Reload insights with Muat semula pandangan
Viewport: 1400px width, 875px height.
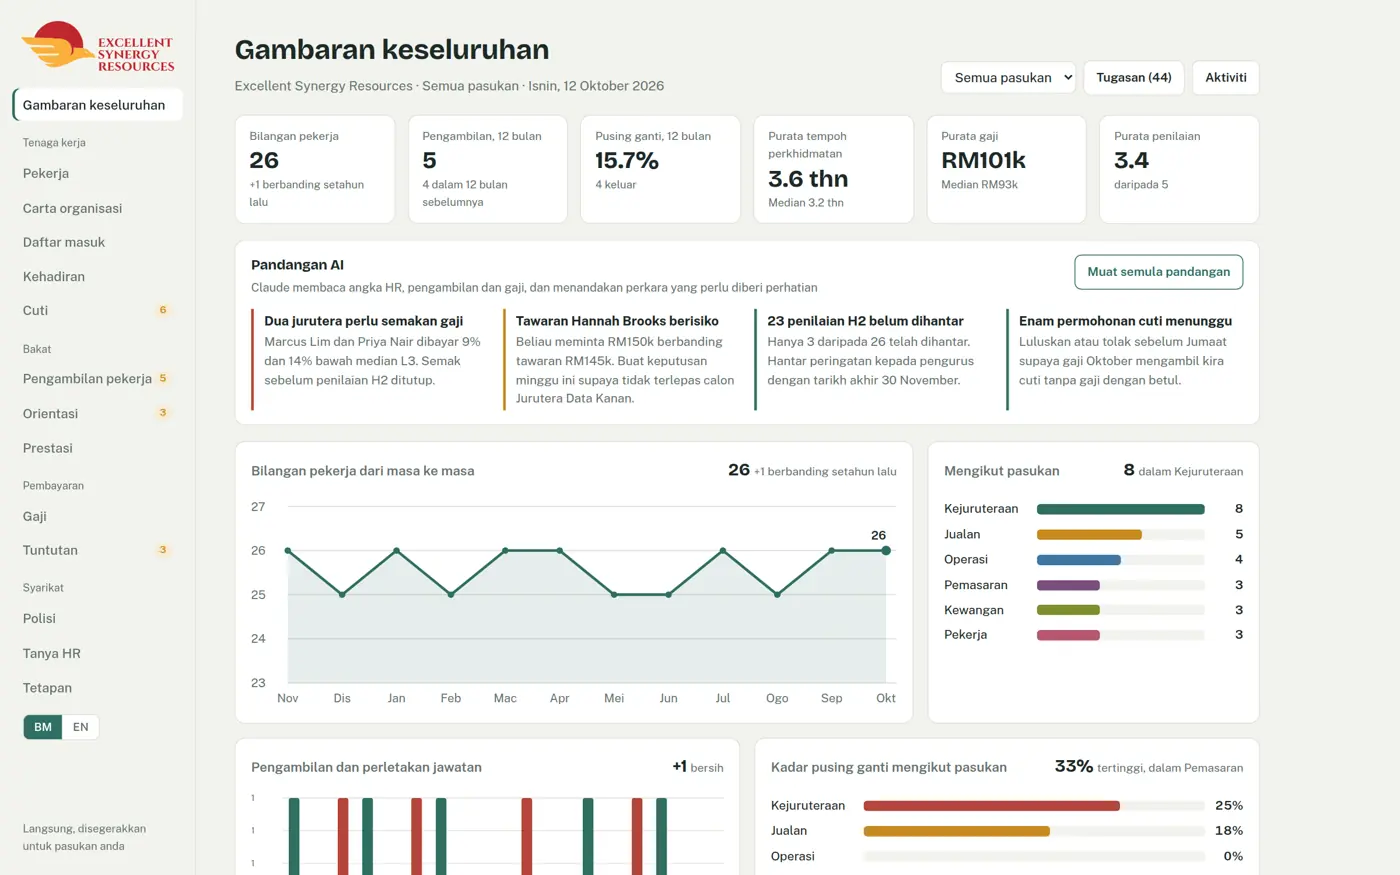pos(1159,272)
